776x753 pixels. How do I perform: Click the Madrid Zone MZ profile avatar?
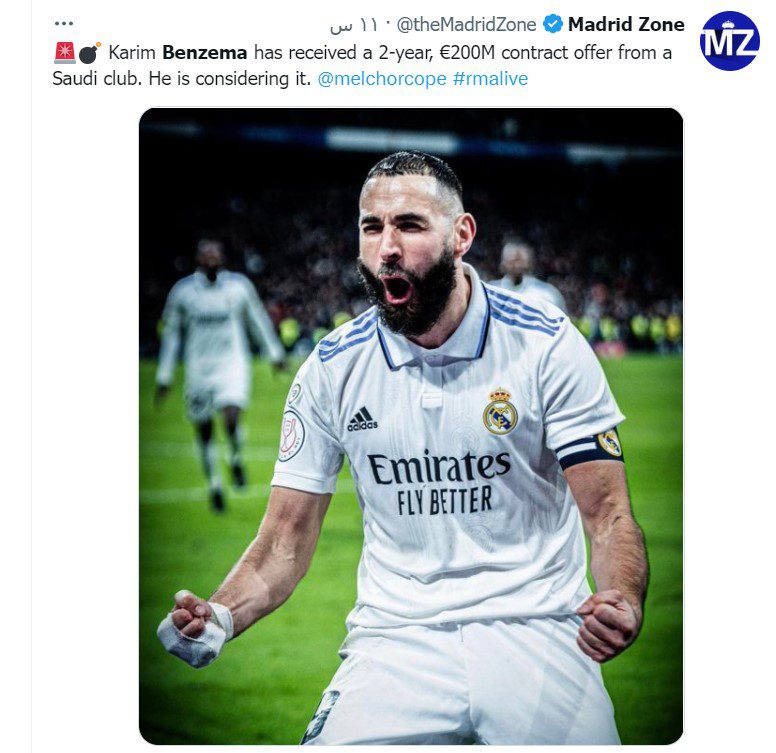[730, 41]
